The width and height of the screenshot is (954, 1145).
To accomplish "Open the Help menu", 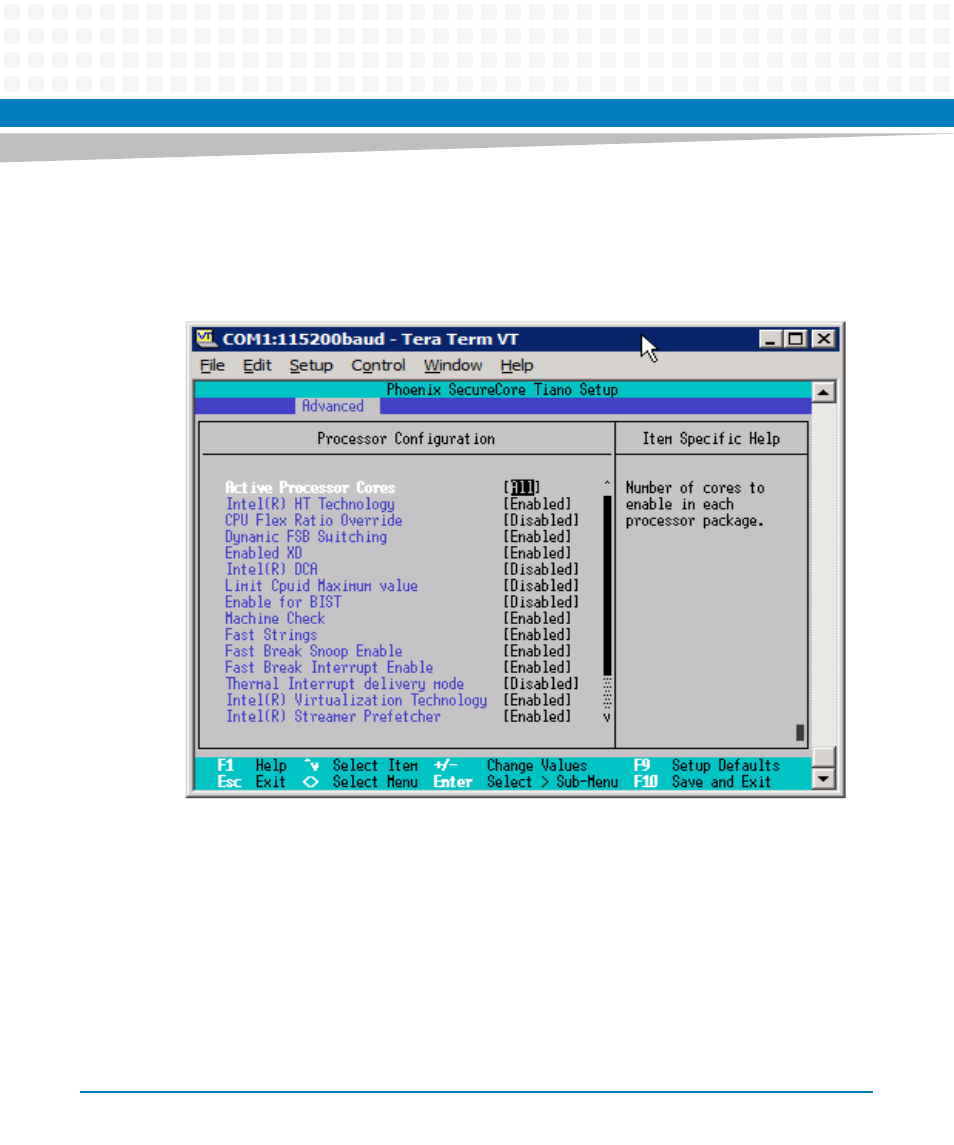I will pos(516,365).
